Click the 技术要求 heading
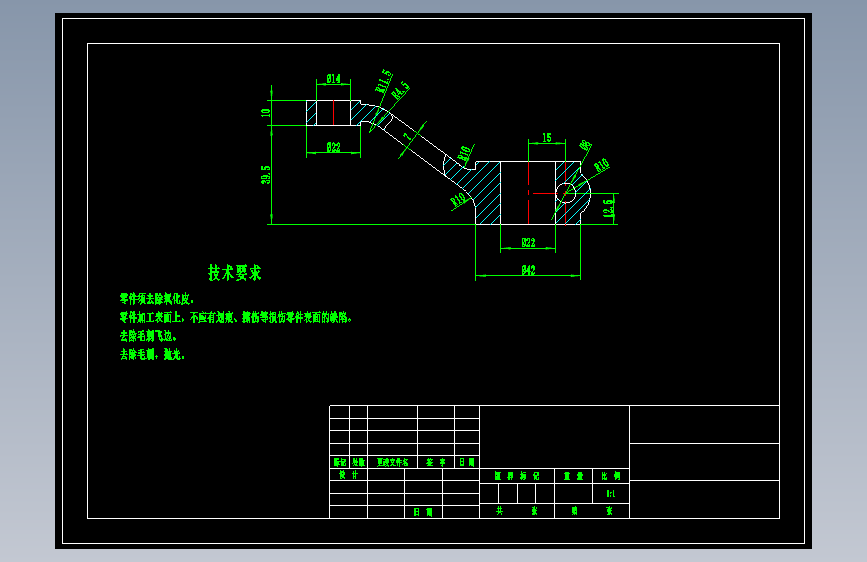Screen dimensions: 867x562 [234, 273]
